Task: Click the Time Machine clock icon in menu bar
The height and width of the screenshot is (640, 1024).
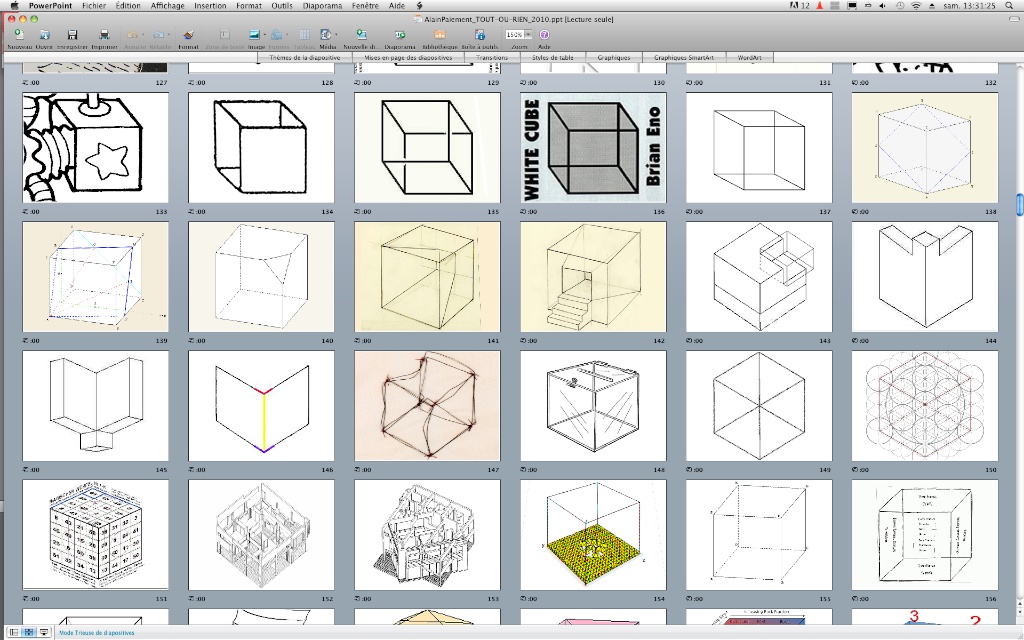Action: [899, 6]
